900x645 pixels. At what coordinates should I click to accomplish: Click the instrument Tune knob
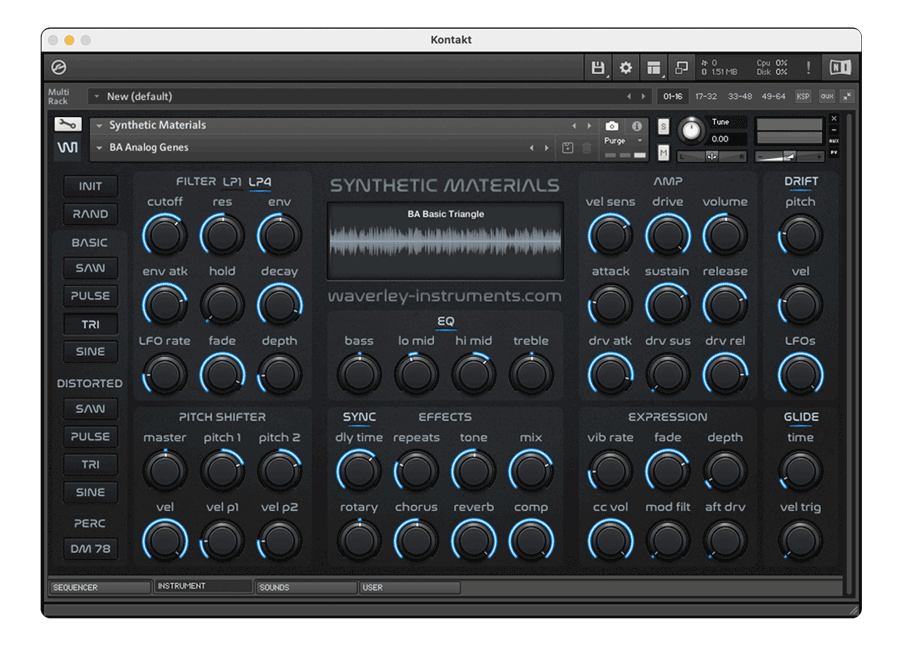point(691,131)
